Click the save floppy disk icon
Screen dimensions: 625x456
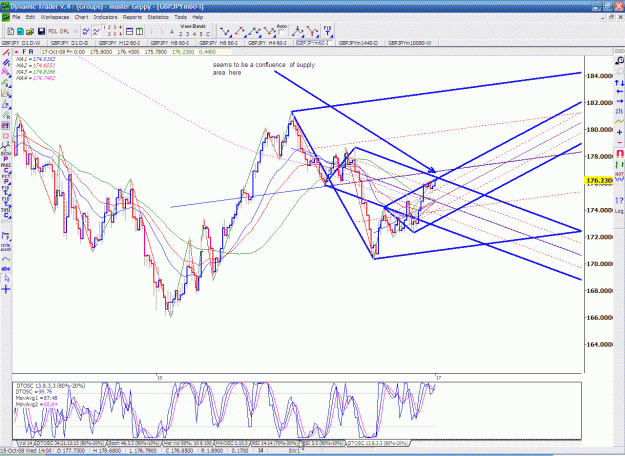[41, 31]
